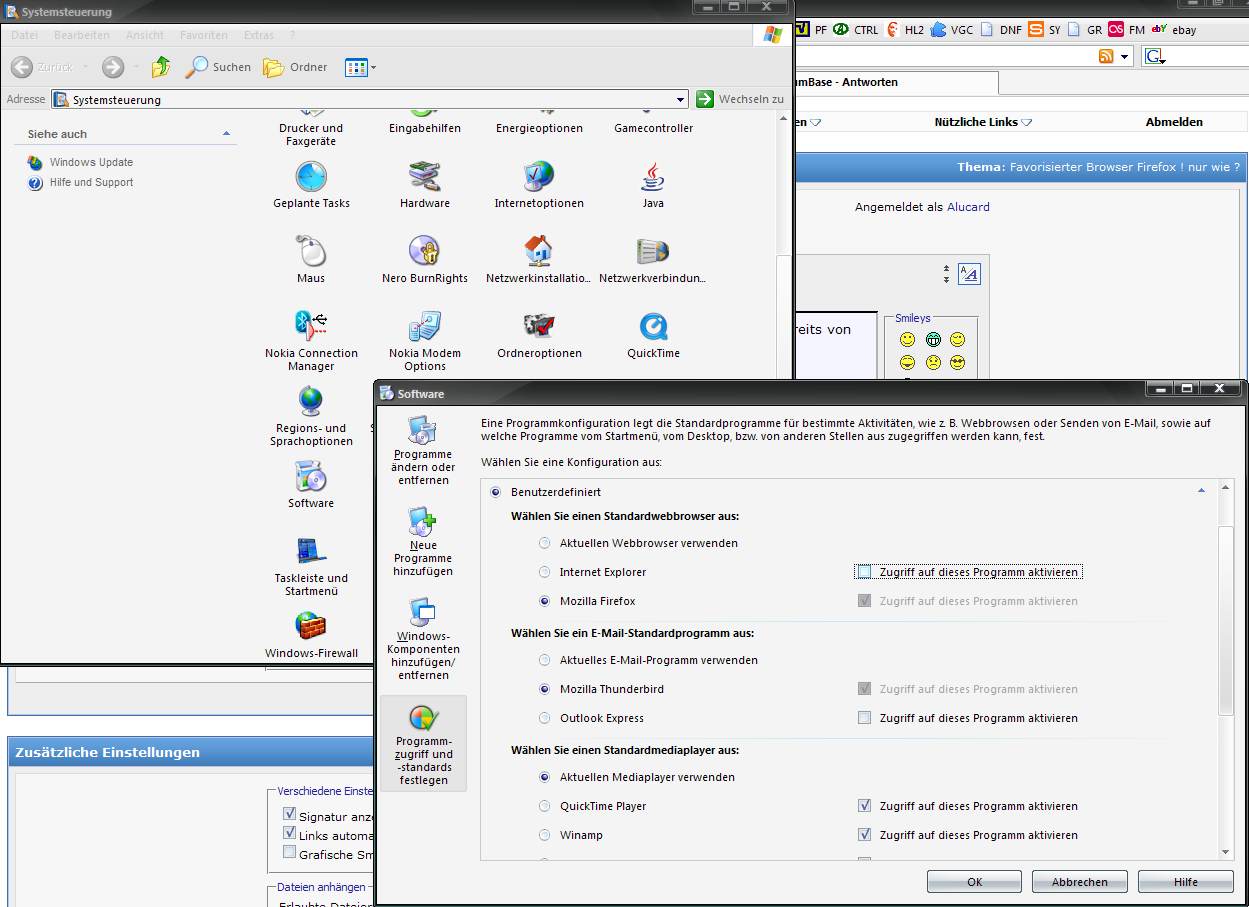Click the Up folder toolbar icon

coord(161,67)
